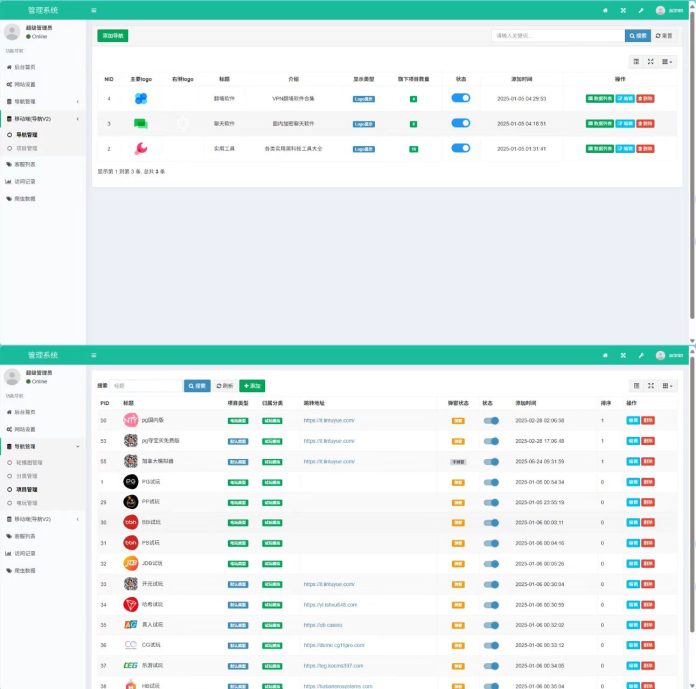The image size is (696, 689).
Task: Toggle the JDB试玩 row status switch
Action: (x=491, y=563)
